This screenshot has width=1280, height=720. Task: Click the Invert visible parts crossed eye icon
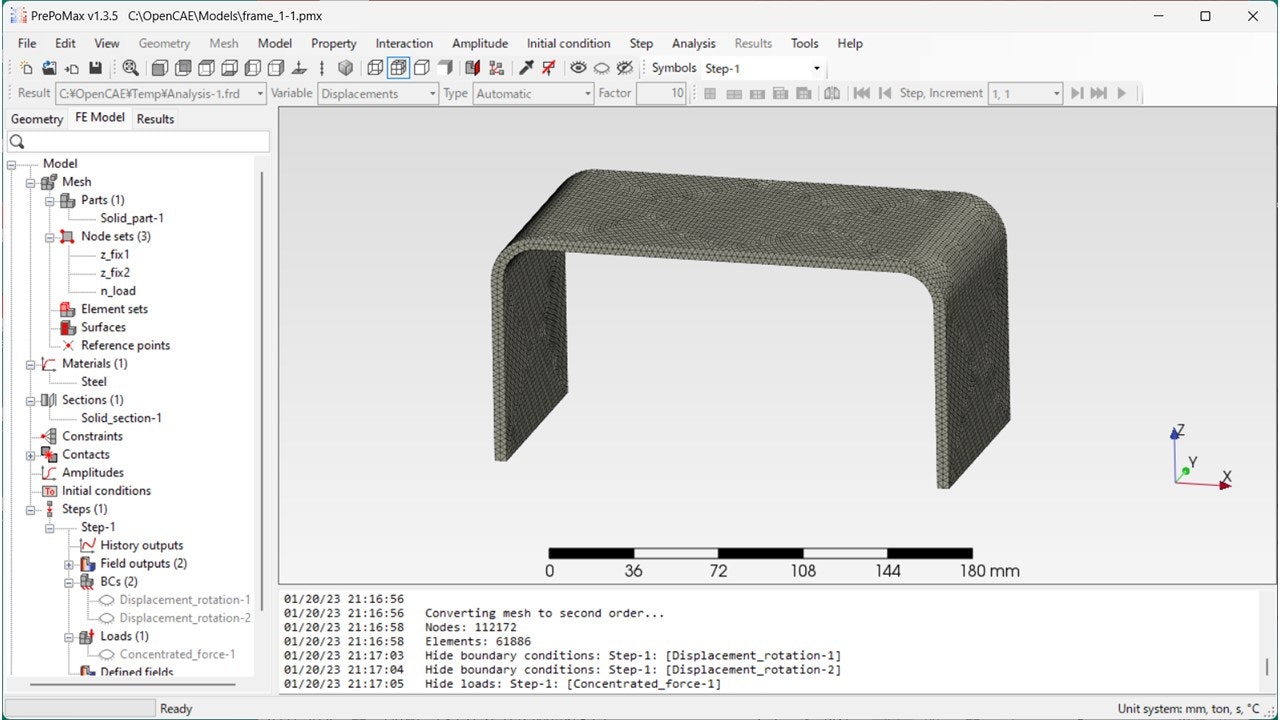[625, 68]
